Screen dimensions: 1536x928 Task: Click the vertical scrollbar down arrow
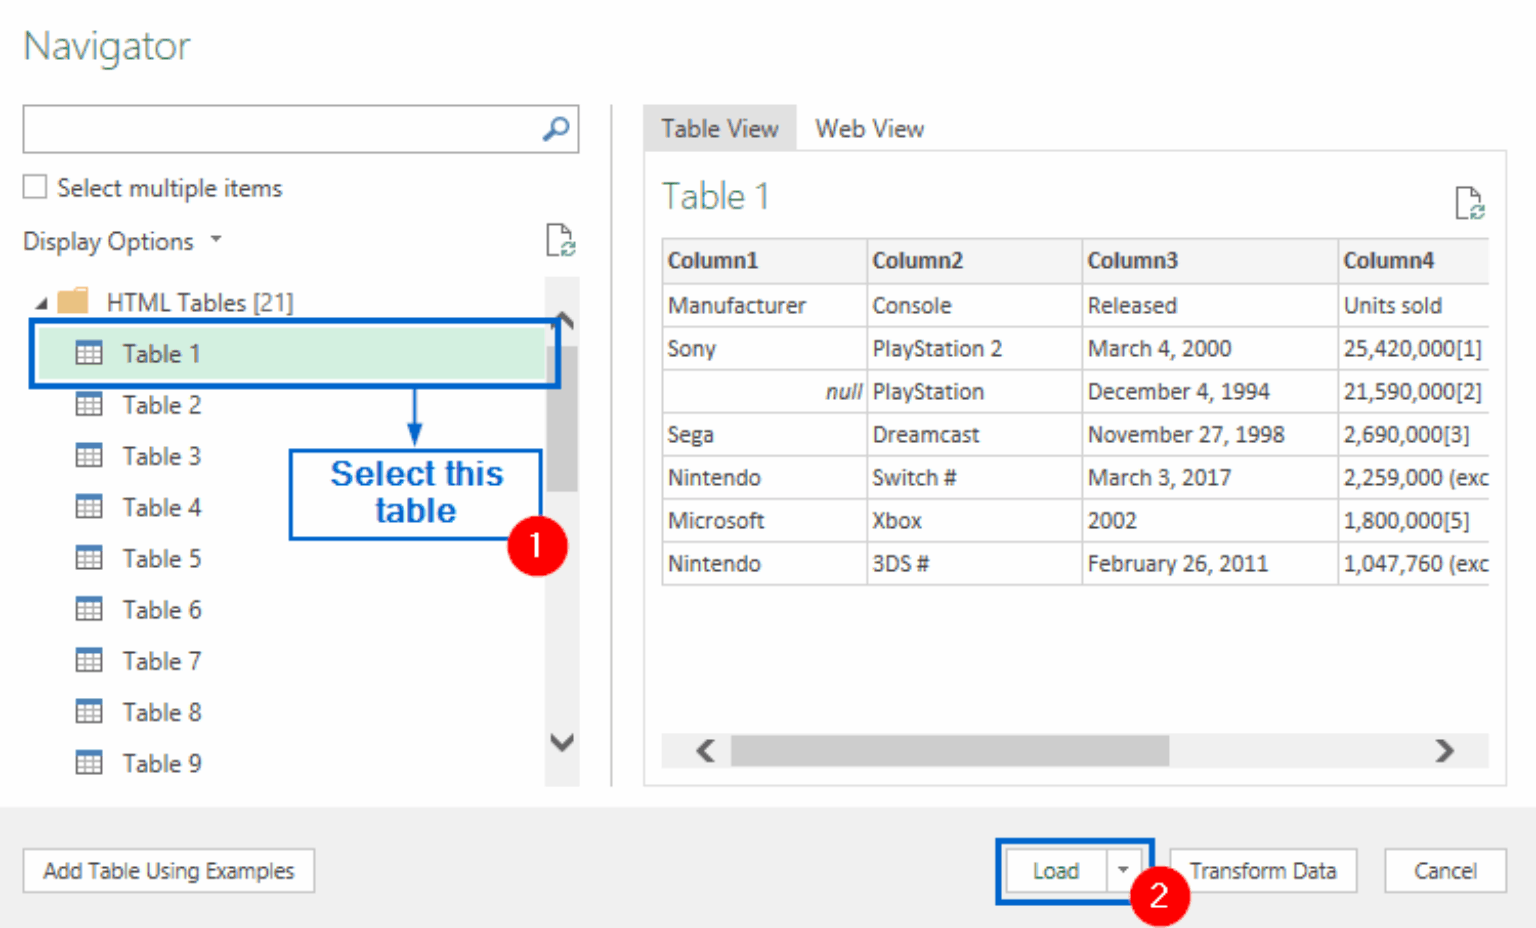[562, 744]
